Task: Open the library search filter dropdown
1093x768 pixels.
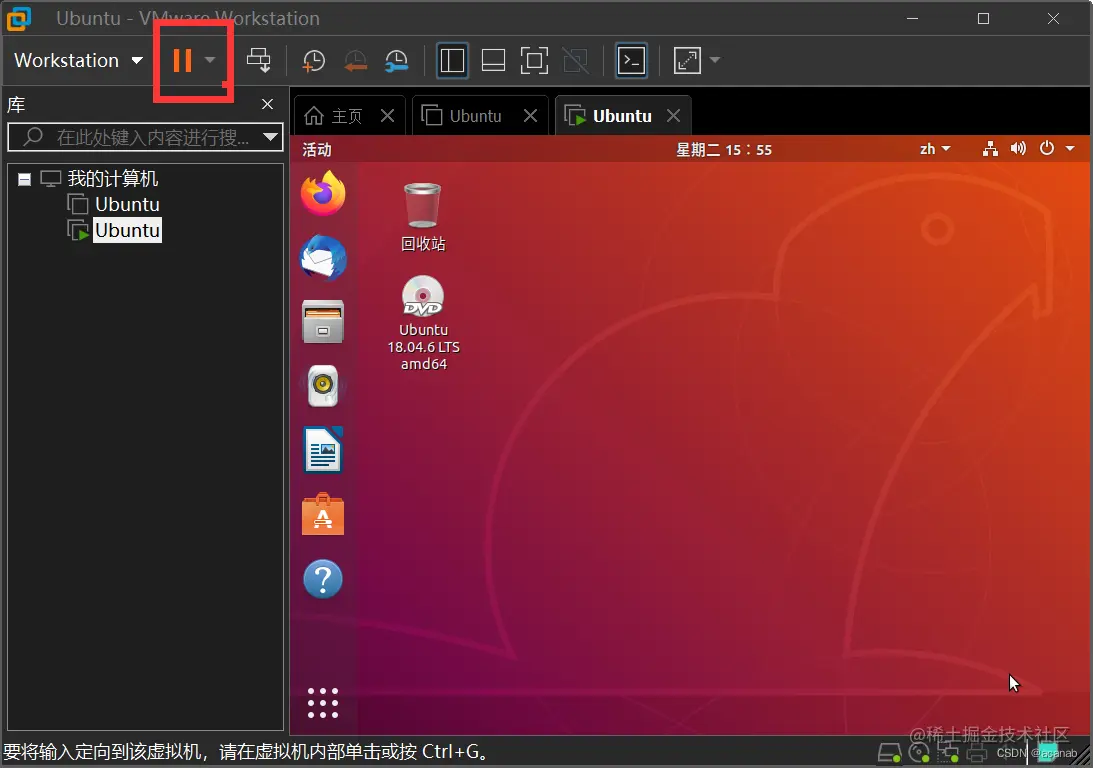Action: [x=270, y=137]
